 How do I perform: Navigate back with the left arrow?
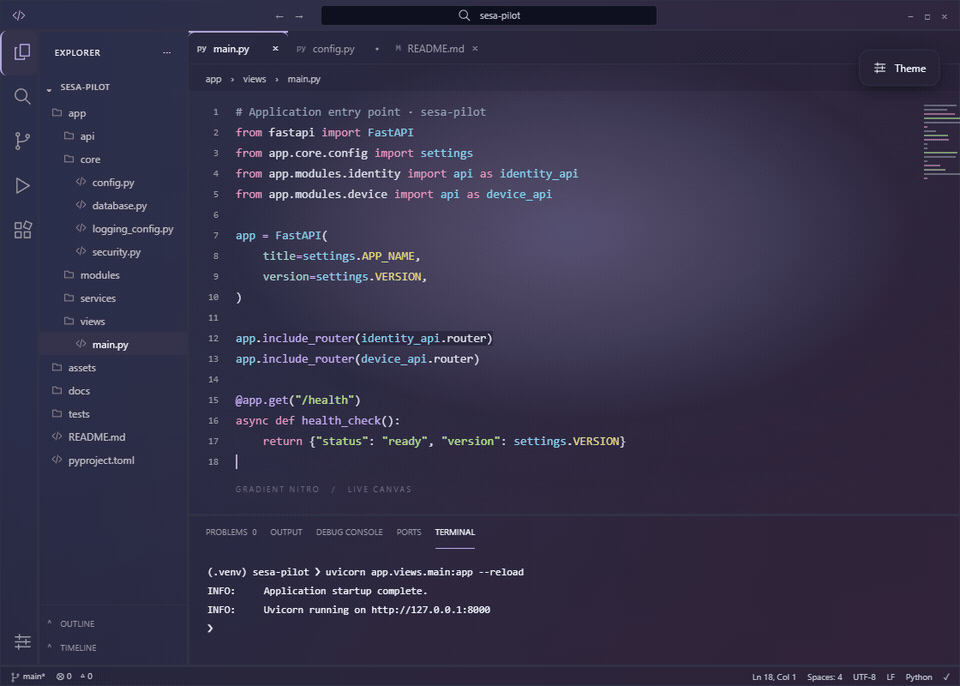[279, 17]
